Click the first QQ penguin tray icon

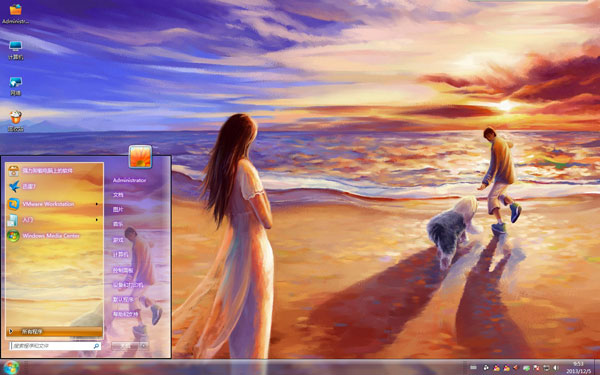click(497, 368)
